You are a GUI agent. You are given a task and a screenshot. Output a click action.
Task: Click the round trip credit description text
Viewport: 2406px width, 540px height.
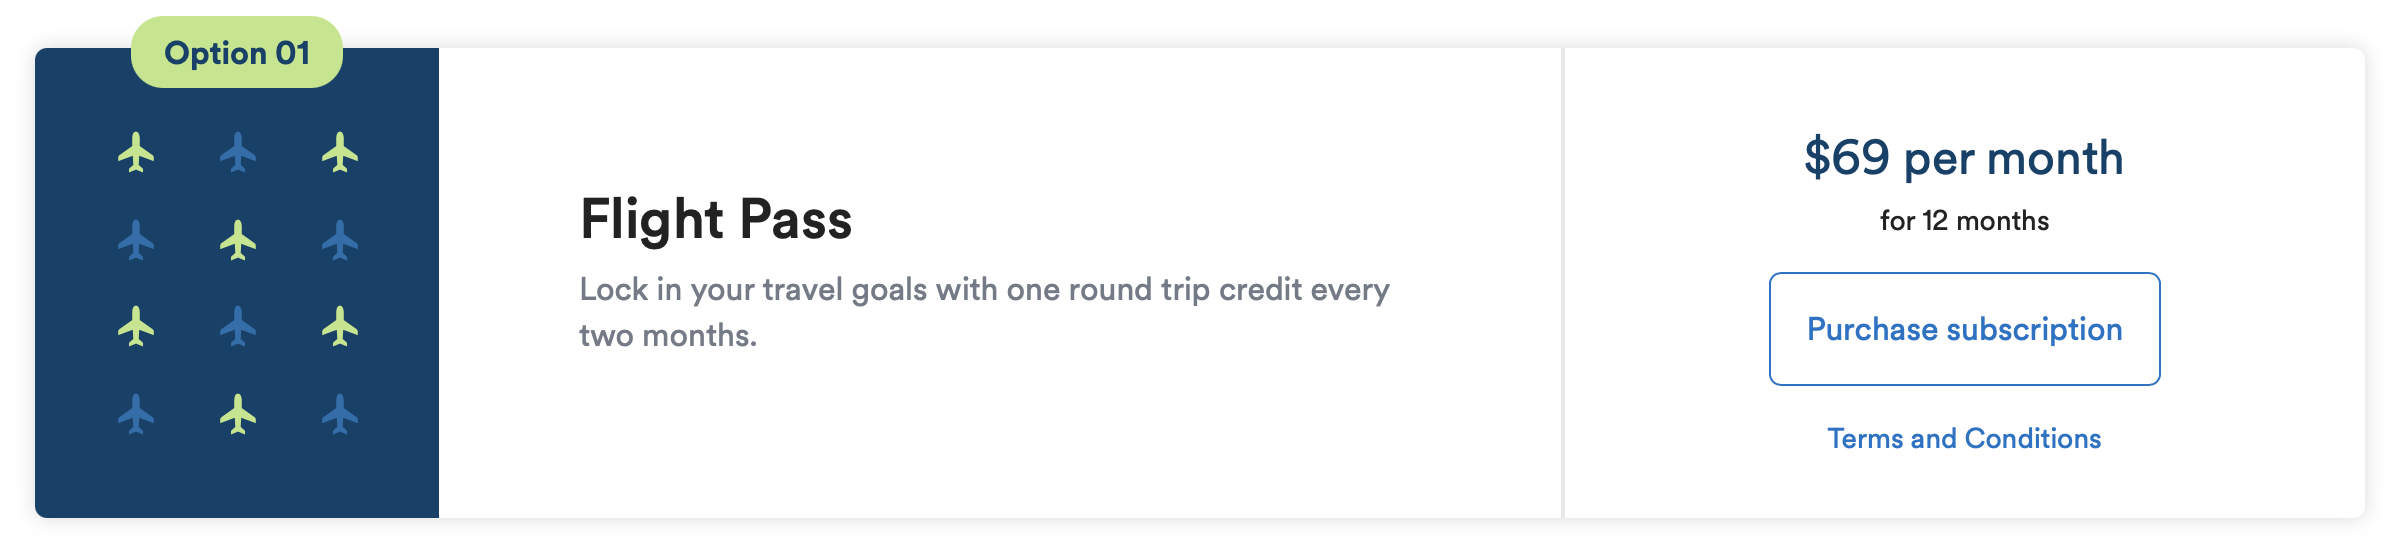tap(984, 312)
